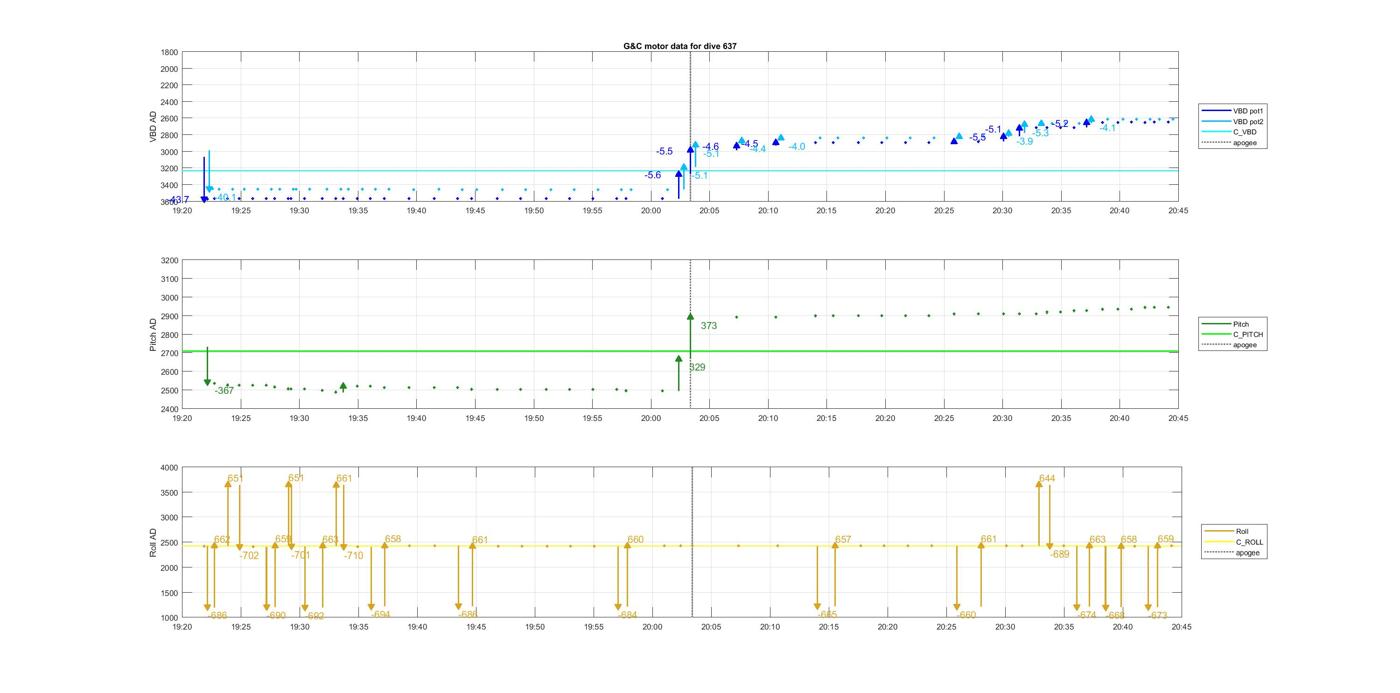1400x693 pixels.
Task: Click the VBD AD y-axis label
Action: [x=154, y=126]
